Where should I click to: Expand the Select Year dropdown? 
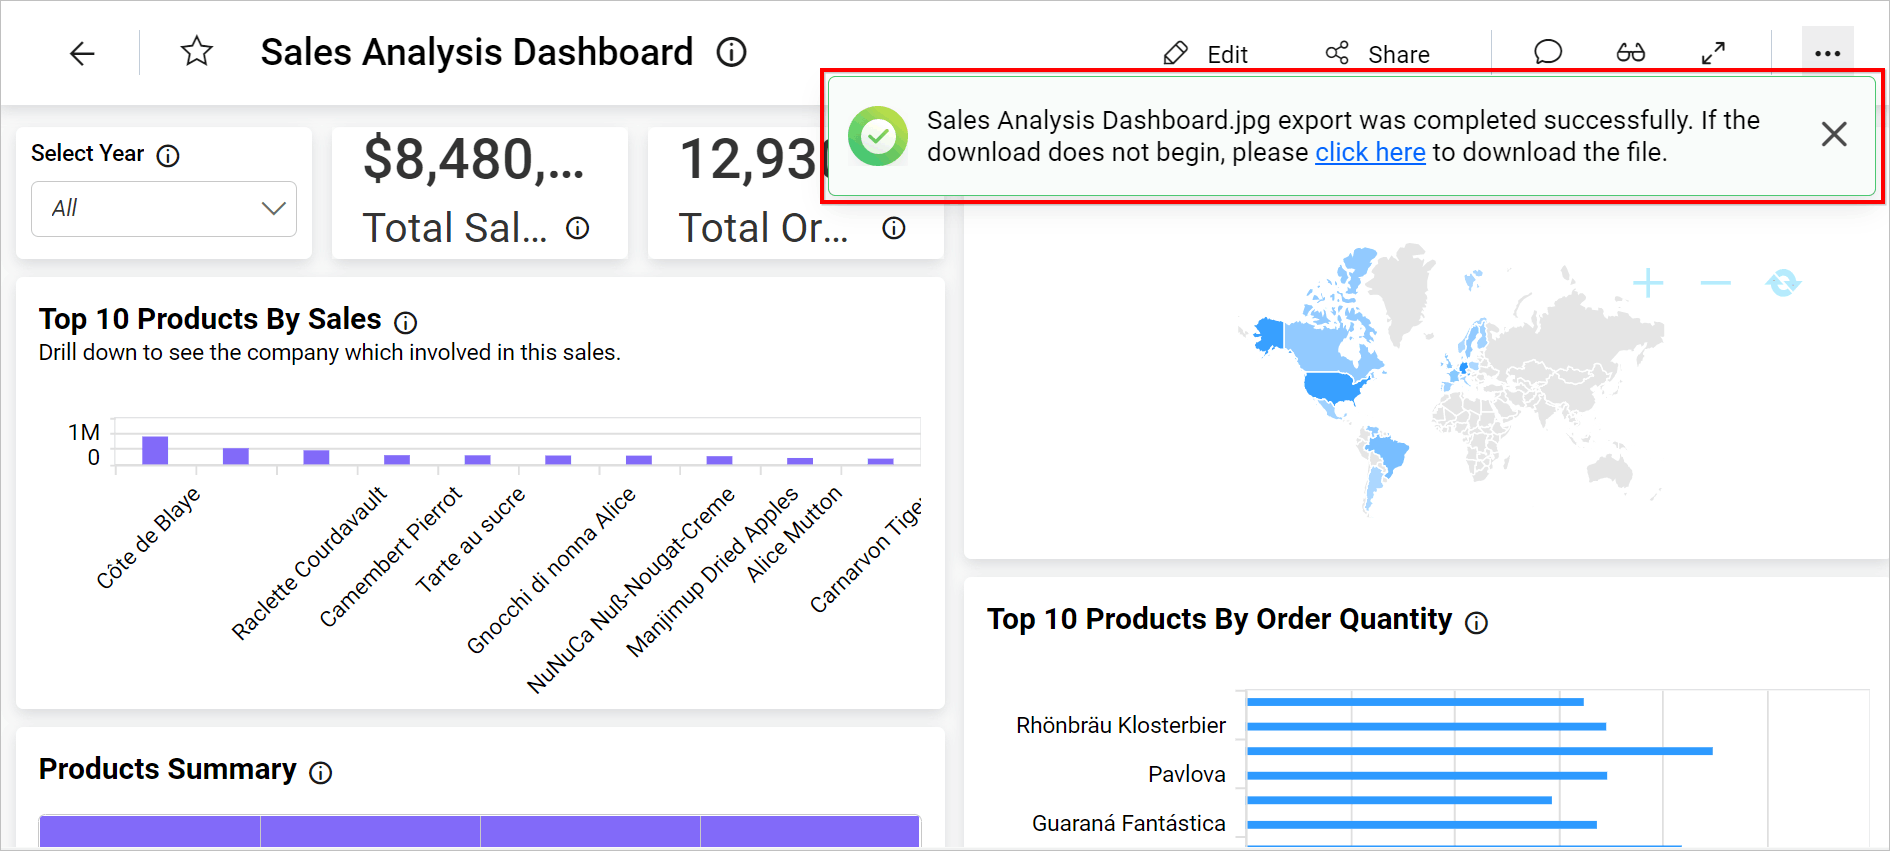[164, 208]
